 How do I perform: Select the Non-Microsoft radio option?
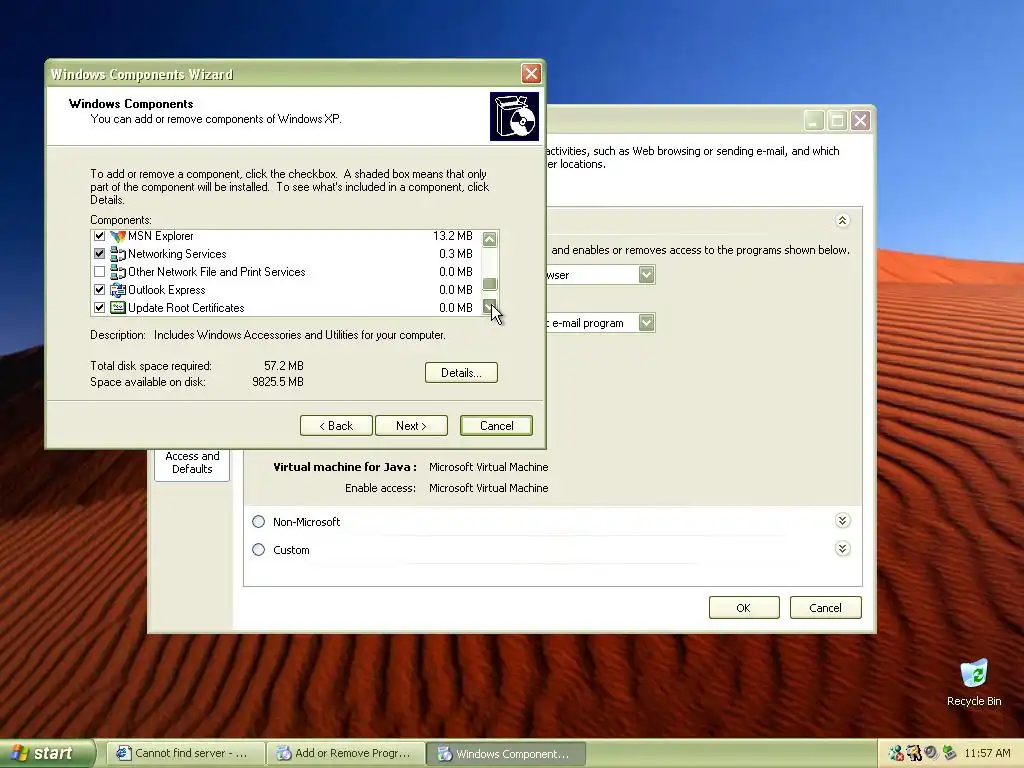pyautogui.click(x=259, y=522)
